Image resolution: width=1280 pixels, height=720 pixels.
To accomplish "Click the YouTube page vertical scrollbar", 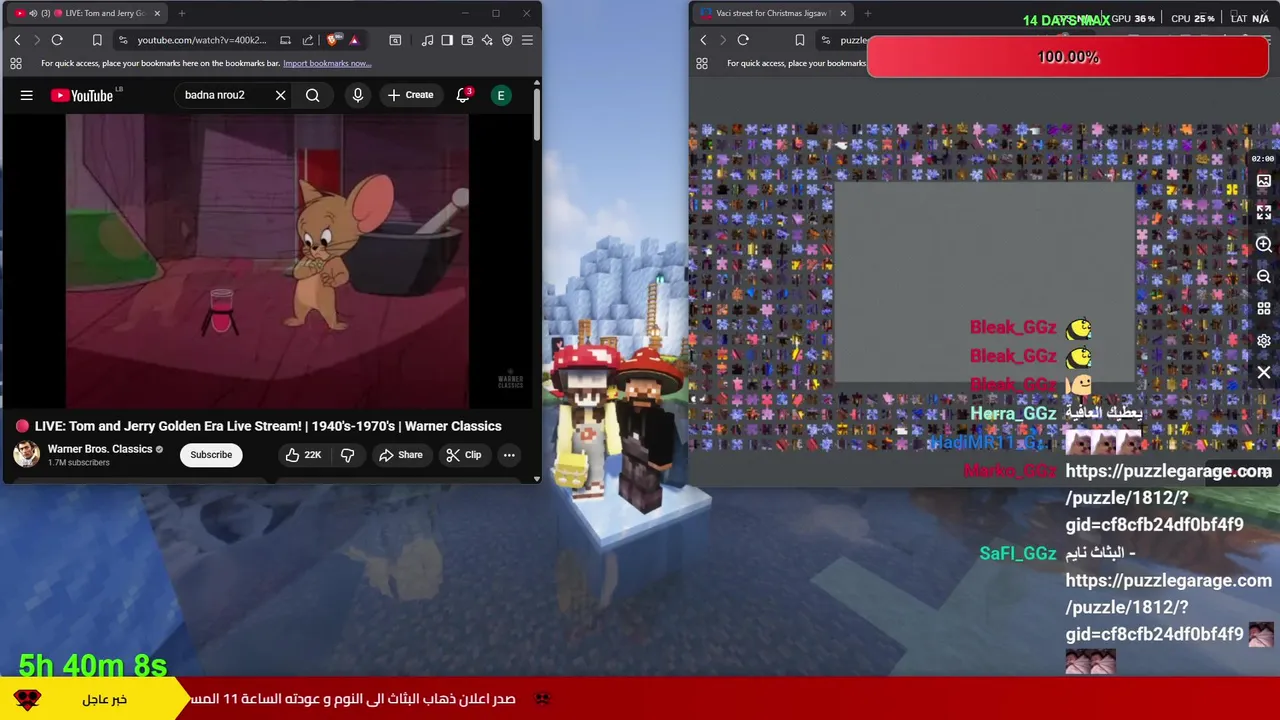I will pos(537,115).
